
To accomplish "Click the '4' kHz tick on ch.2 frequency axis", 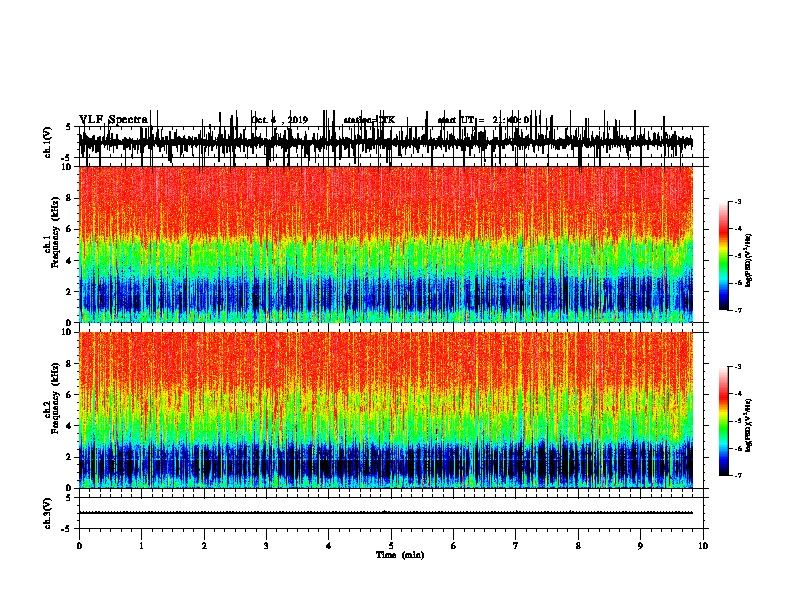I will click(x=70, y=426).
